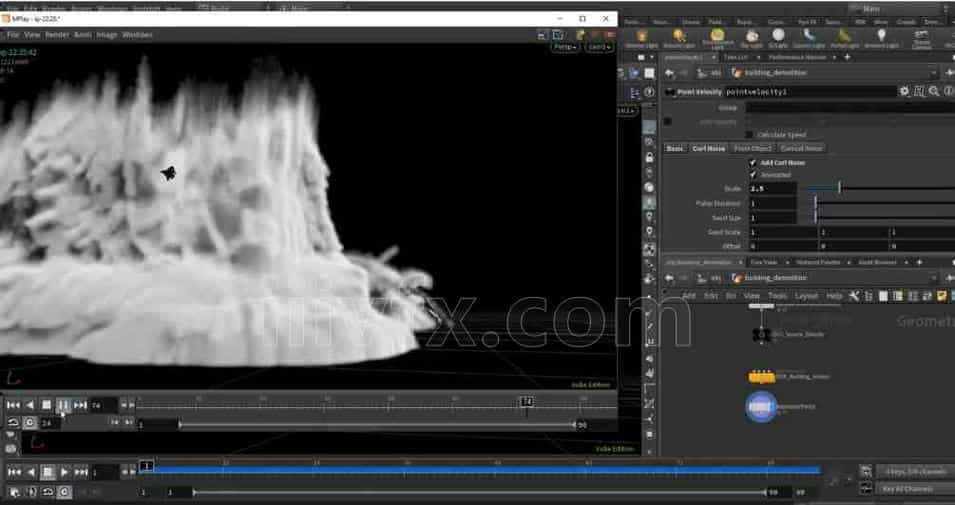Open the Render menu in MPlay

tap(57, 35)
